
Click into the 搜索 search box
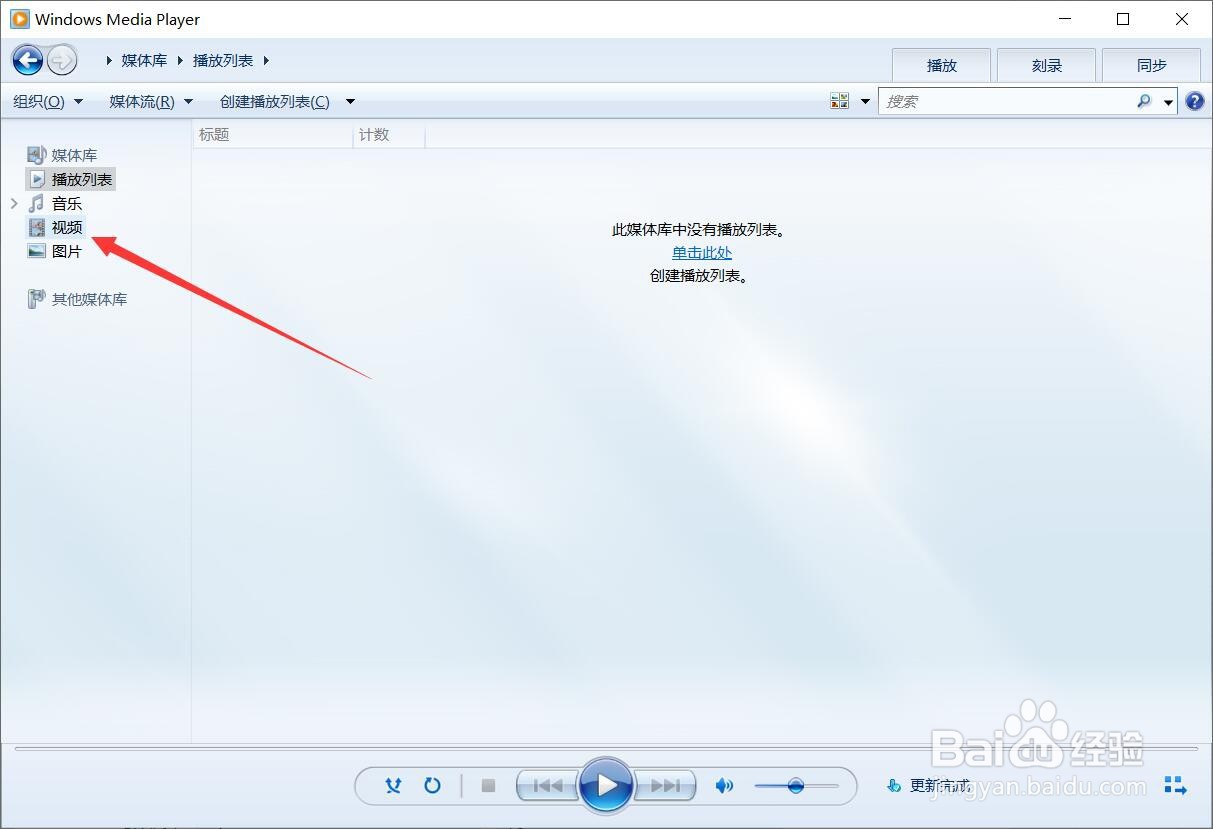[1005, 101]
